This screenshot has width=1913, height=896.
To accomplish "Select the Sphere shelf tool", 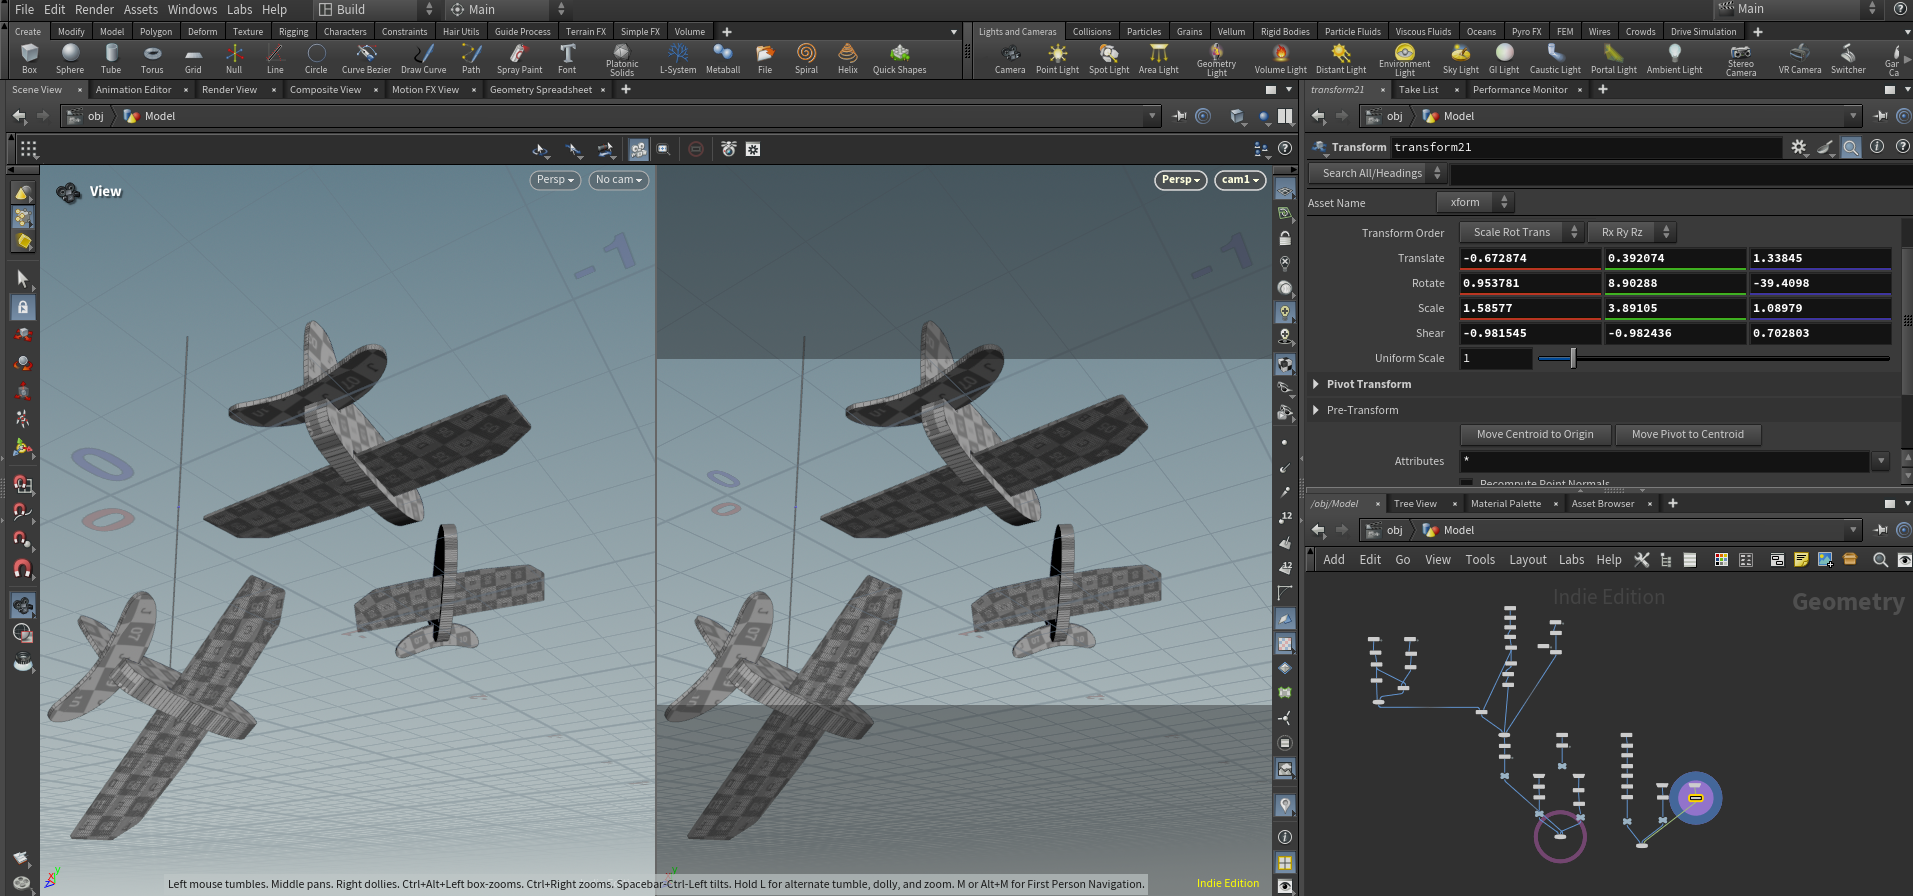I will click(70, 59).
